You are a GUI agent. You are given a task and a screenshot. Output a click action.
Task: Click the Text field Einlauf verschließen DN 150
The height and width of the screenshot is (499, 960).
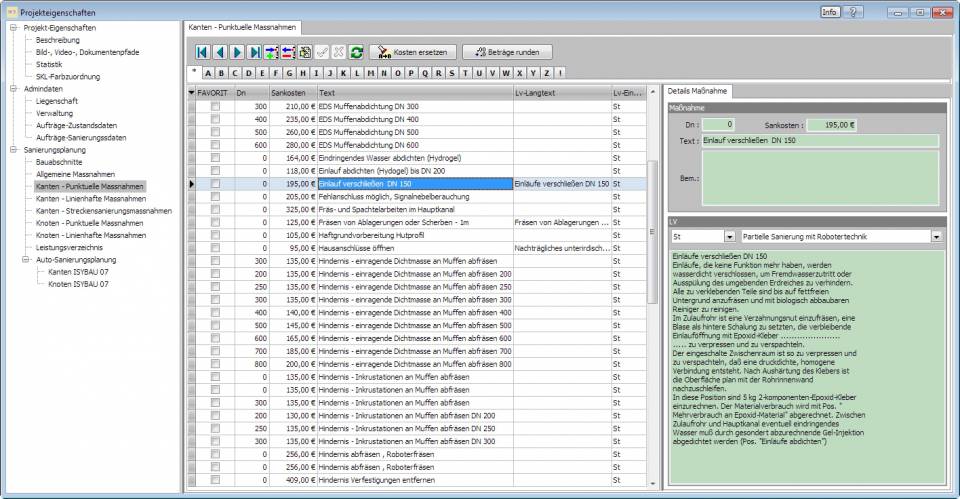[x=820, y=141]
